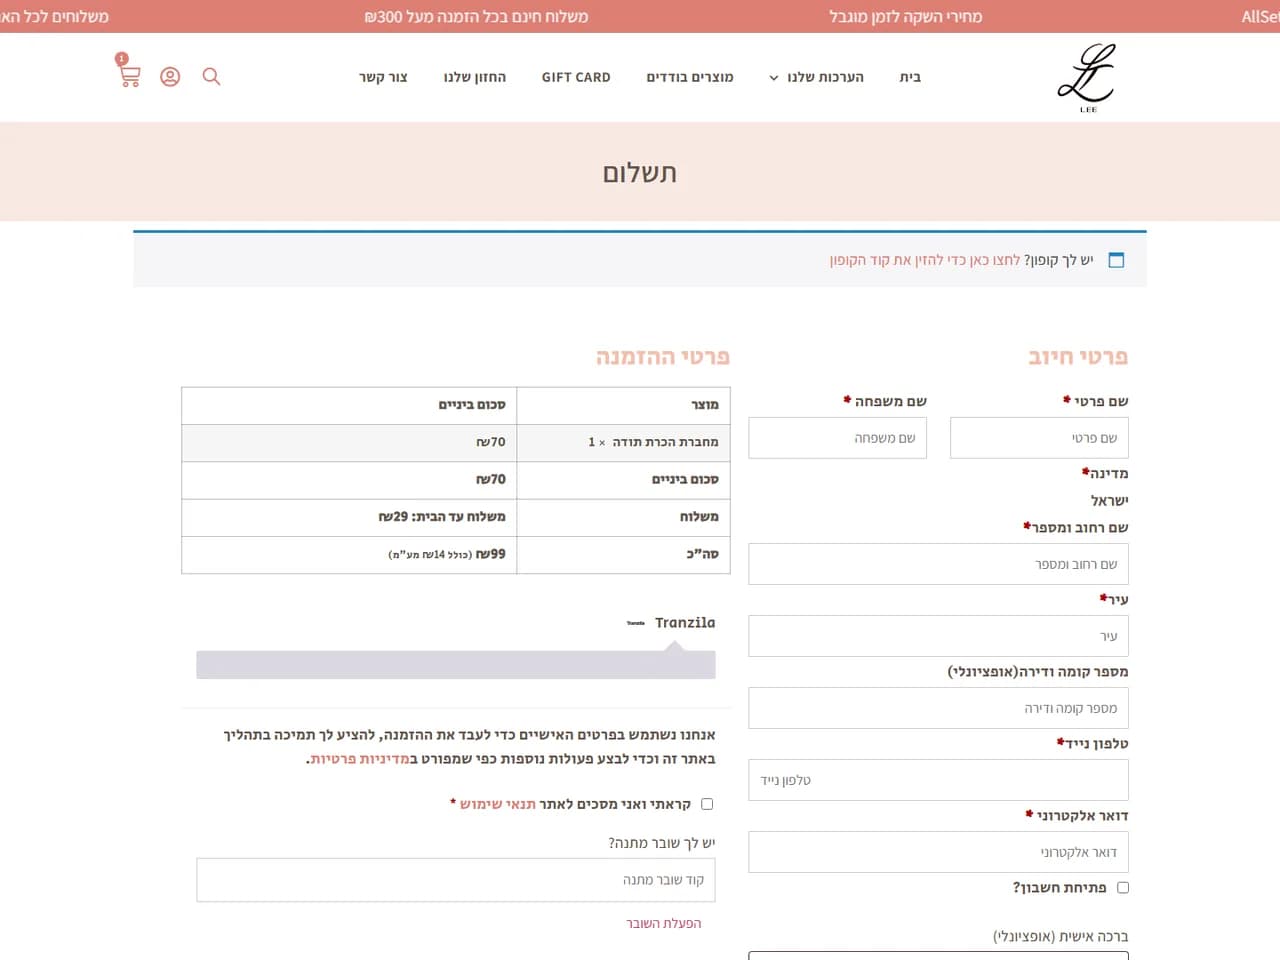The width and height of the screenshot is (1280, 960).
Task: Click the coupon code entry link
Action: point(925,260)
